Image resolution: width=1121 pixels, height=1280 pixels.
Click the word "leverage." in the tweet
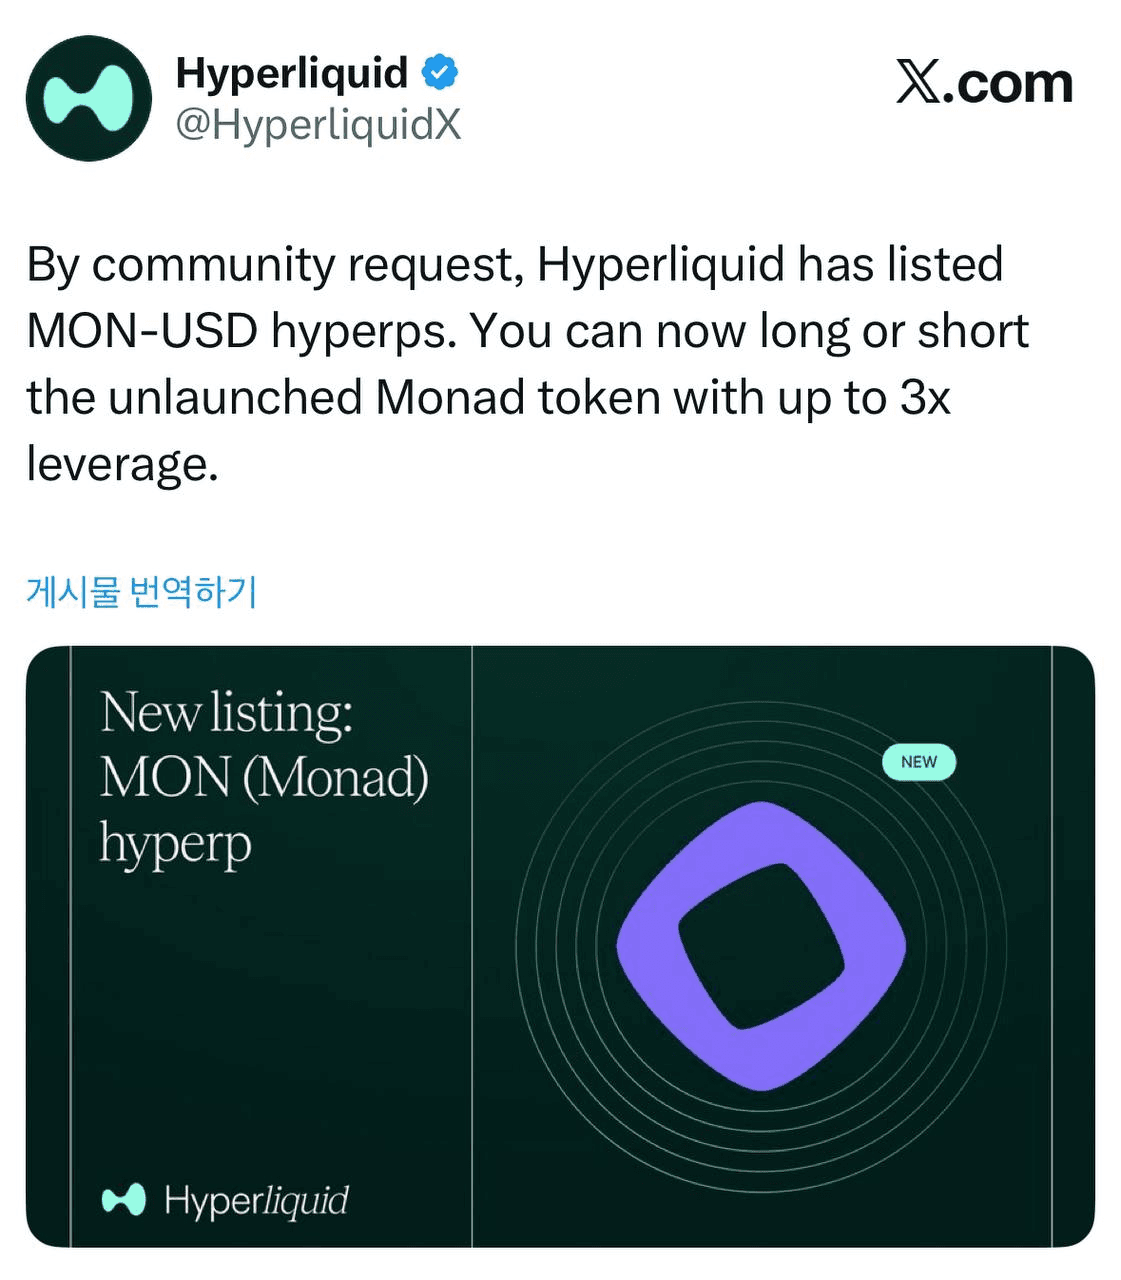(122, 464)
